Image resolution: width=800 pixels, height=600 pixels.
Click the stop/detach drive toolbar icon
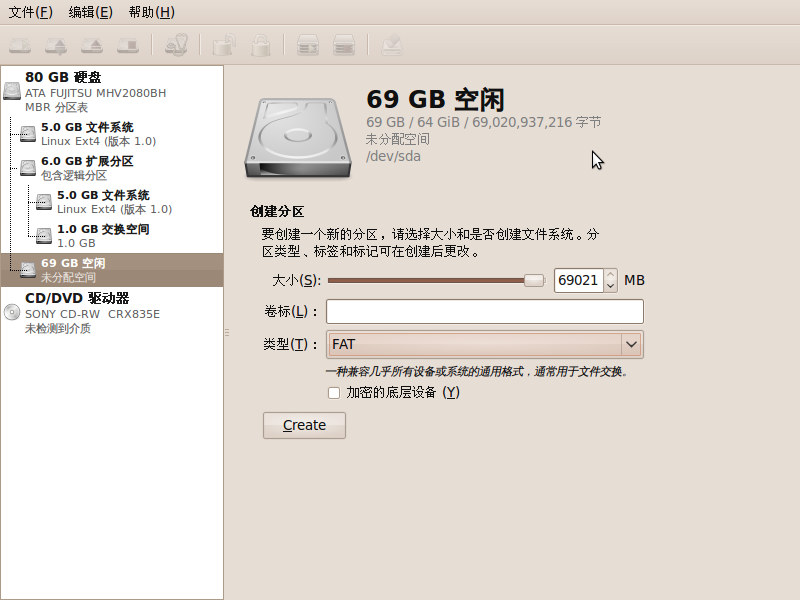pos(128,45)
